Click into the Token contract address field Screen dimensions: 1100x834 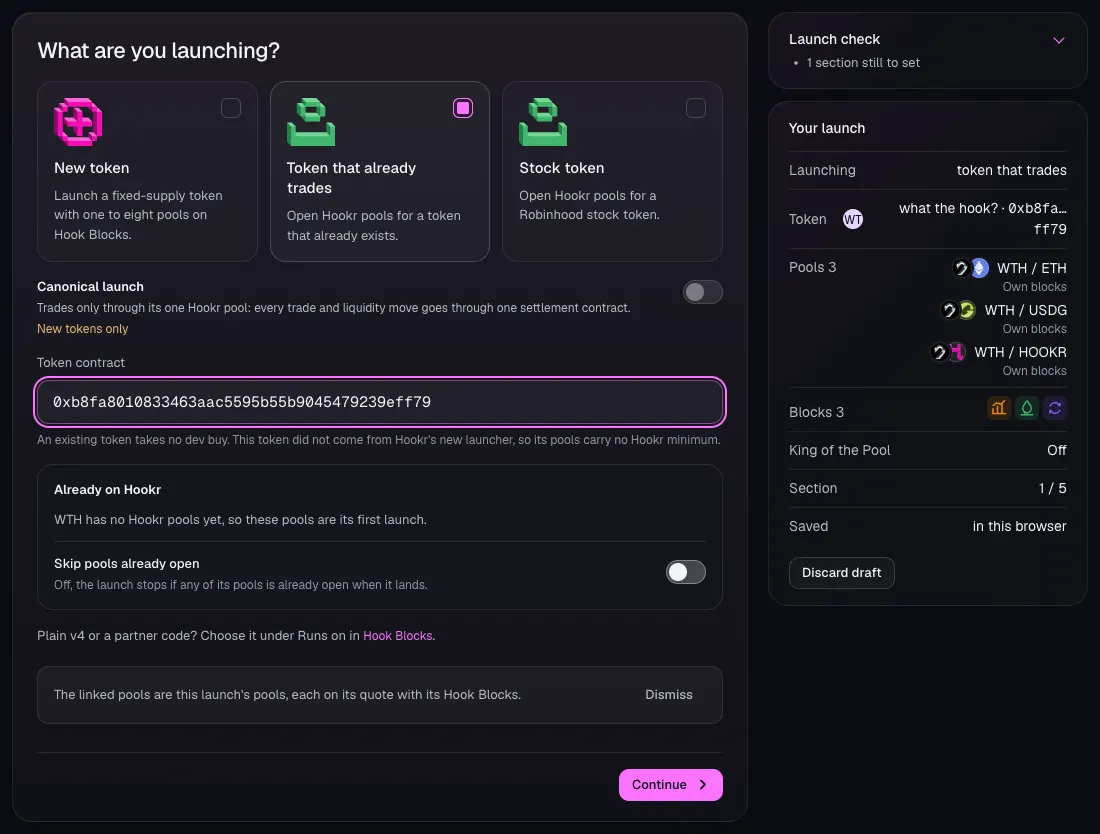(x=380, y=402)
